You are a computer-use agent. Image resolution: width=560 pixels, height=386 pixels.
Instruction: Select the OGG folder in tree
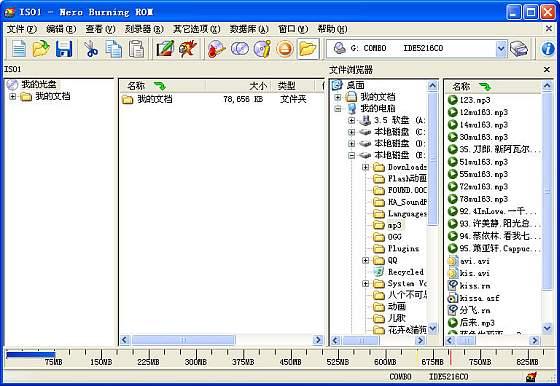pyautogui.click(x=395, y=237)
